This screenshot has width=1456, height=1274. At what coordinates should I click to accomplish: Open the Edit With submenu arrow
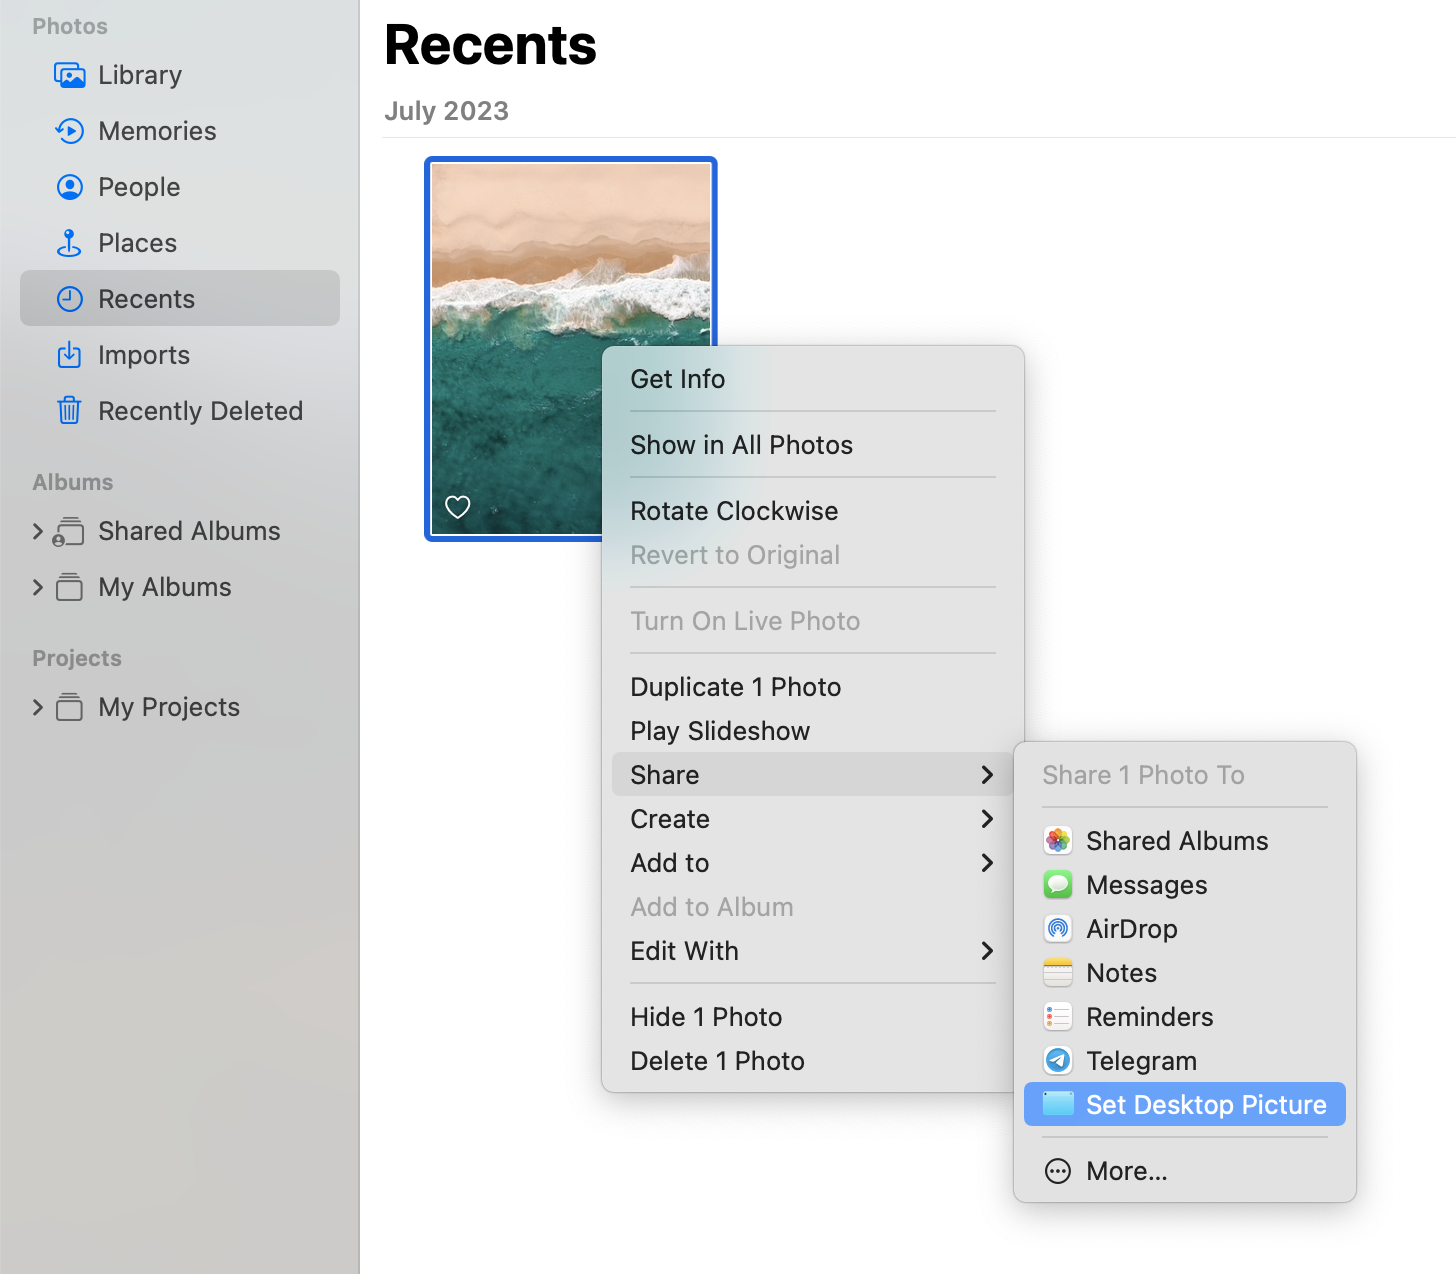(987, 951)
